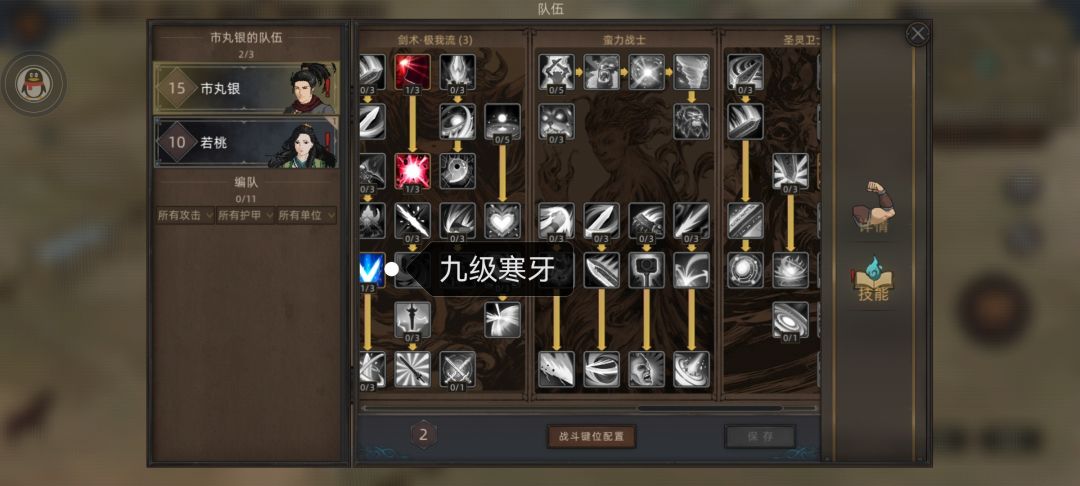Select the red slash skill showing 1/3
1080x486 pixels.
coord(413,72)
